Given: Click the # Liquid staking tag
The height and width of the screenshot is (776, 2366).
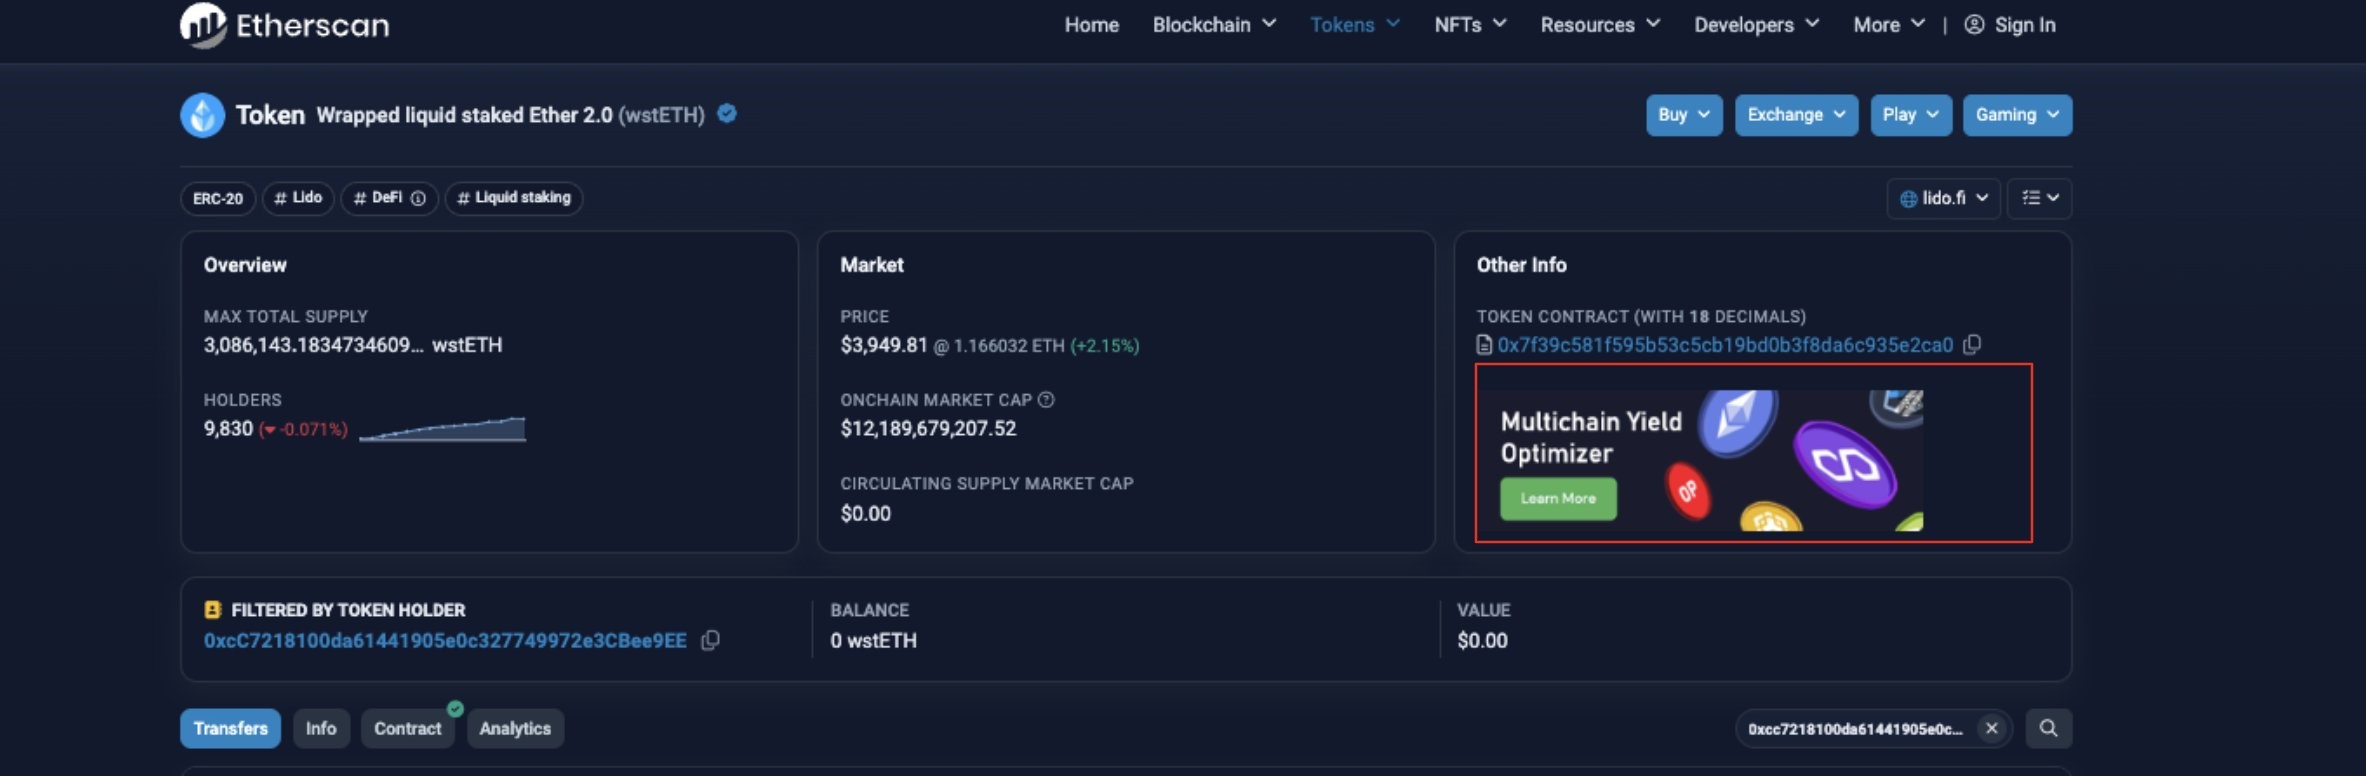Looking at the screenshot, I should [x=514, y=198].
